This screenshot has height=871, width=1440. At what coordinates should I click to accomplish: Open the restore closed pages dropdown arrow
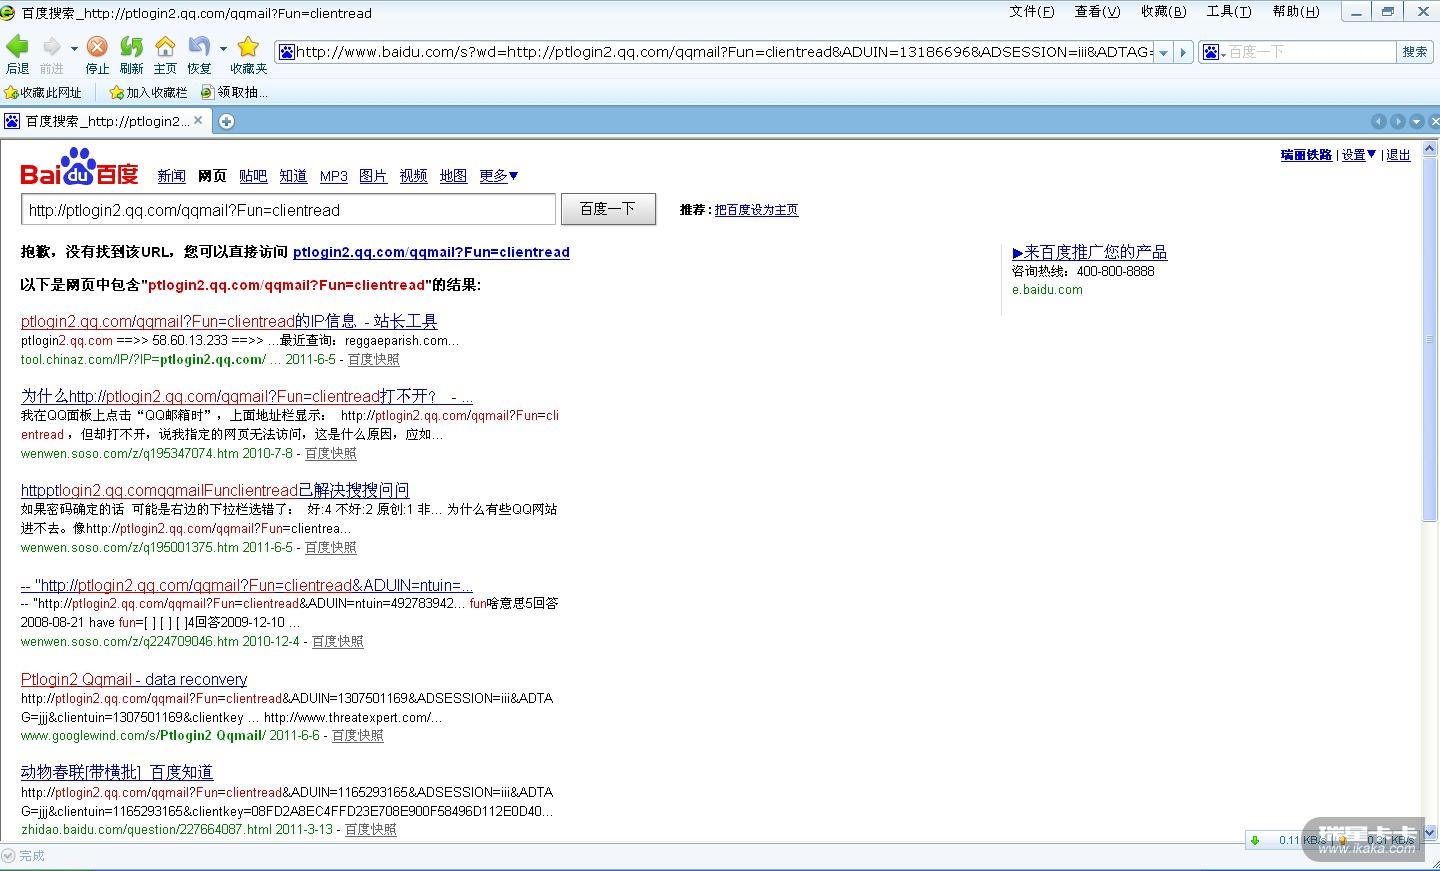click(223, 48)
